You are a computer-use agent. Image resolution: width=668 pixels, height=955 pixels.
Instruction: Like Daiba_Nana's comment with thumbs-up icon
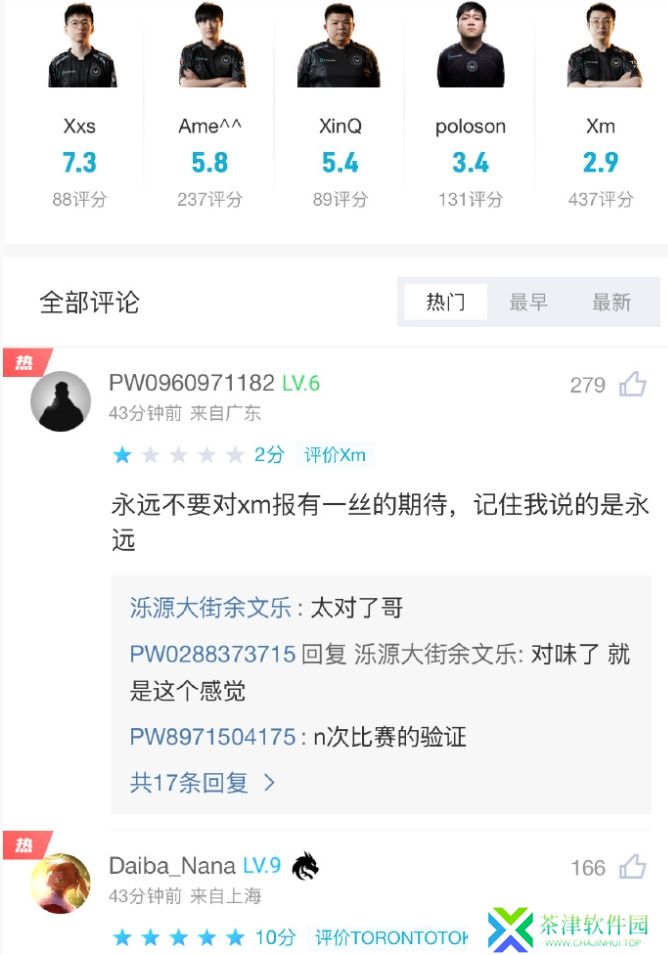(632, 867)
